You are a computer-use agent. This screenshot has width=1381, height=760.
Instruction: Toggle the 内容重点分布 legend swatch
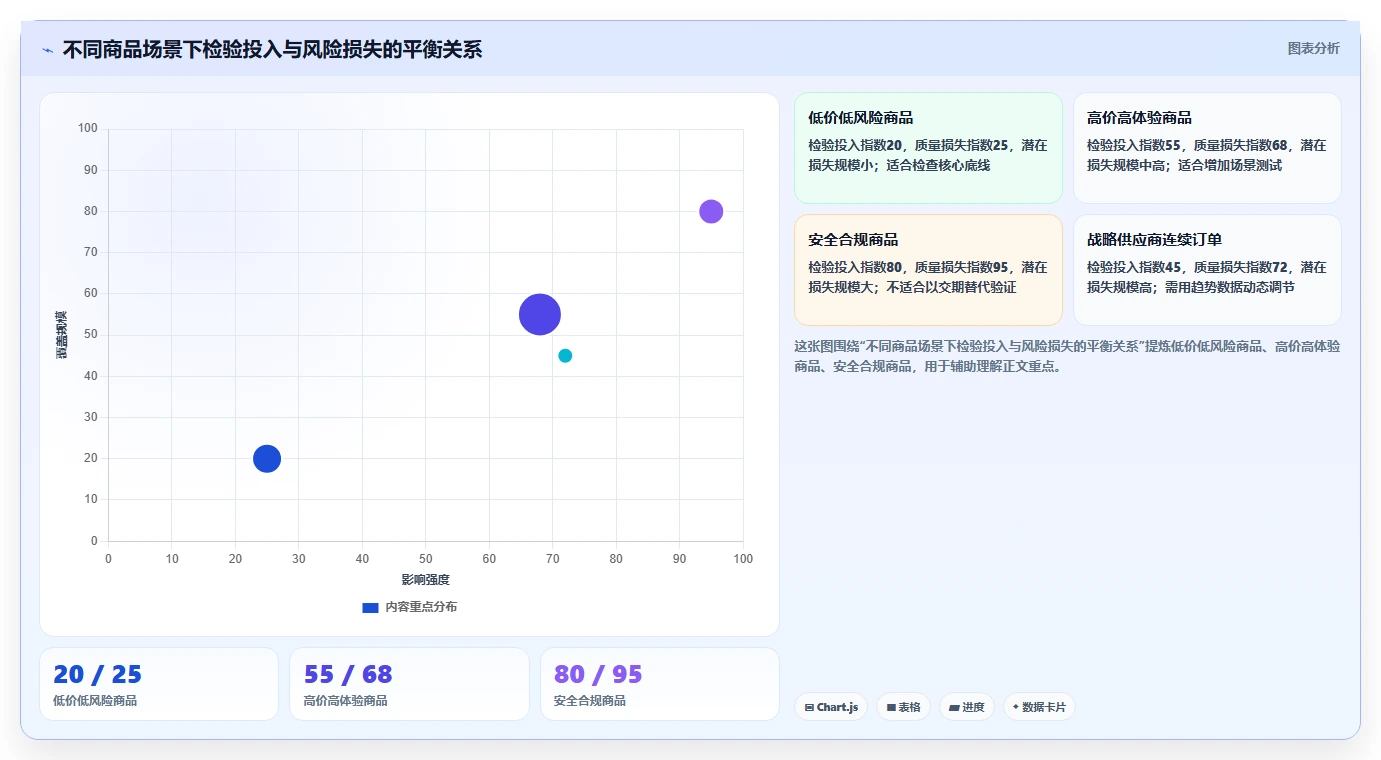(370, 607)
